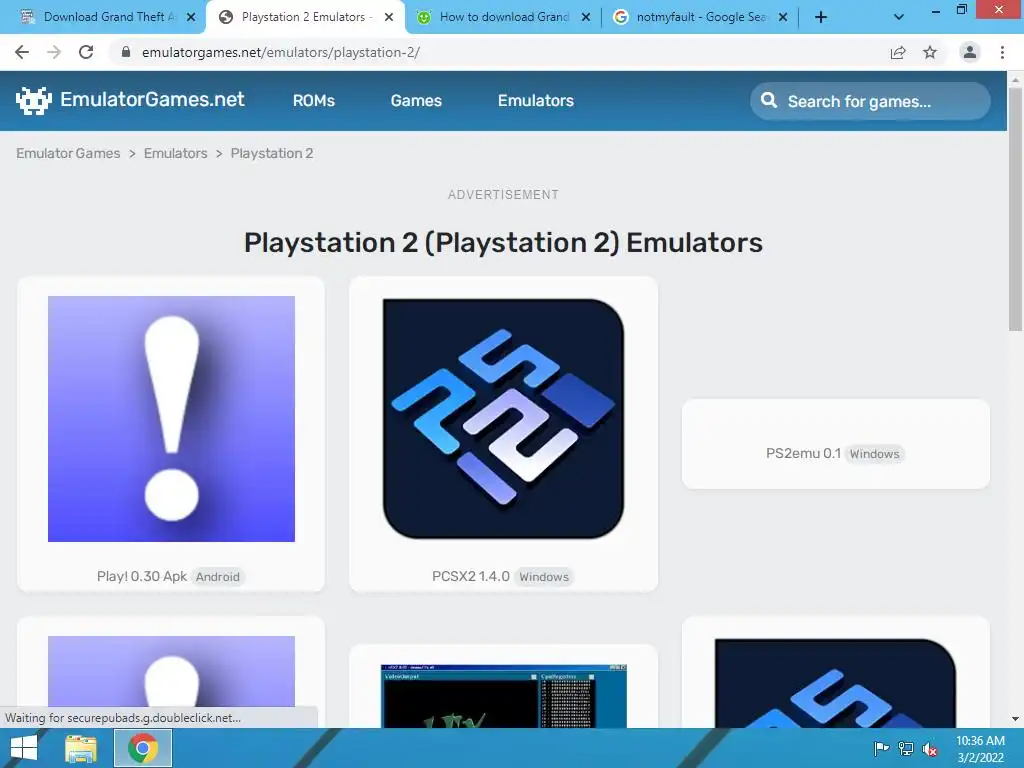Click the address bar URL
Image resolution: width=1024 pixels, height=768 pixels.
[x=281, y=52]
